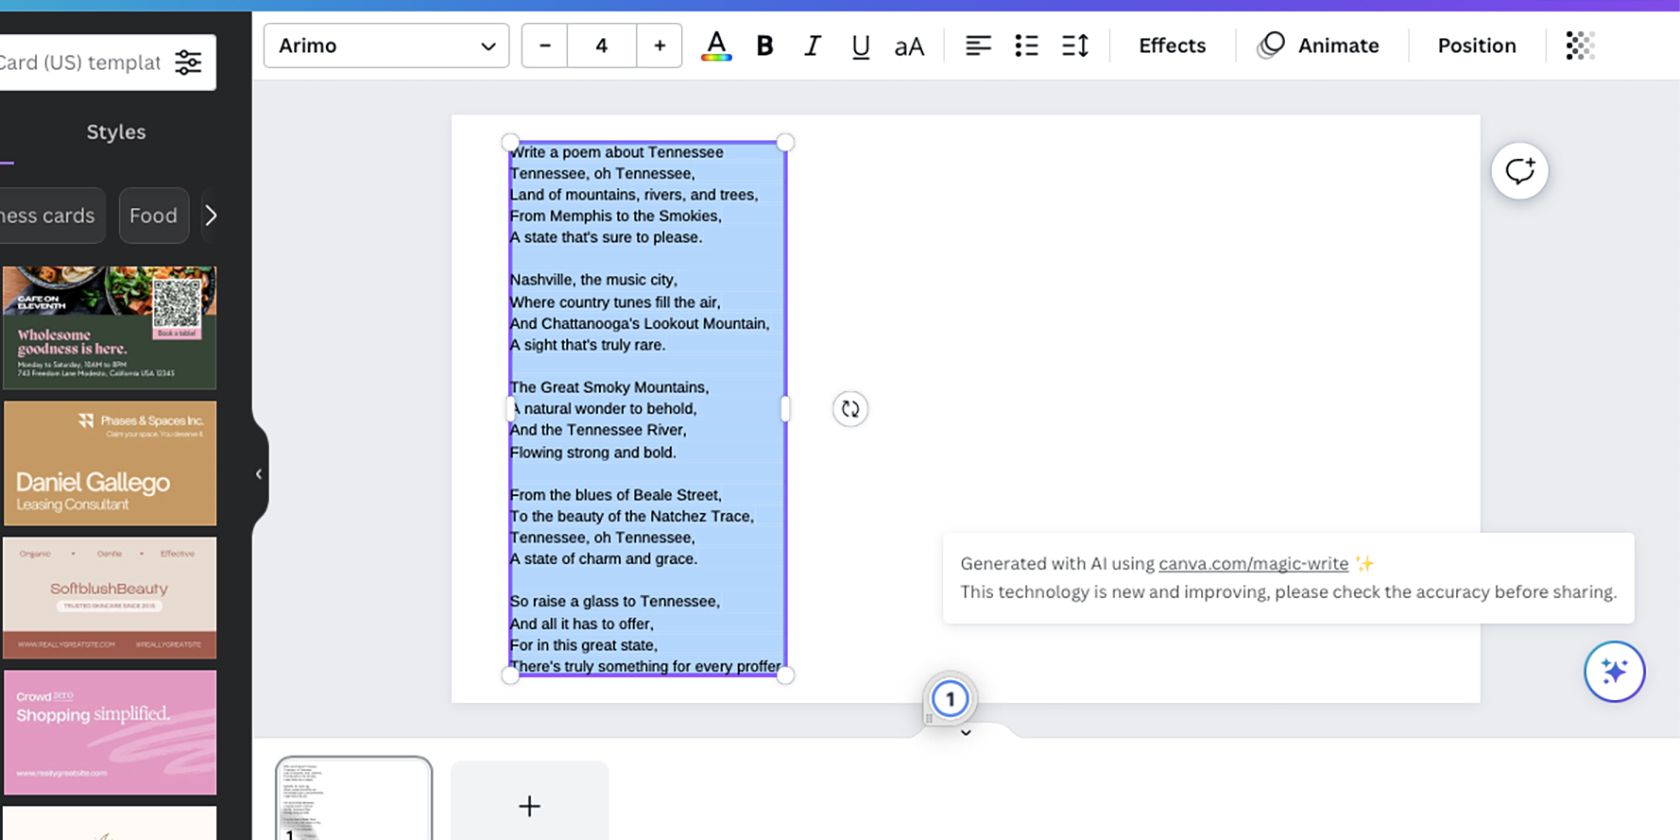Select the Business cards category chip
1680x840 pixels.
coord(50,216)
